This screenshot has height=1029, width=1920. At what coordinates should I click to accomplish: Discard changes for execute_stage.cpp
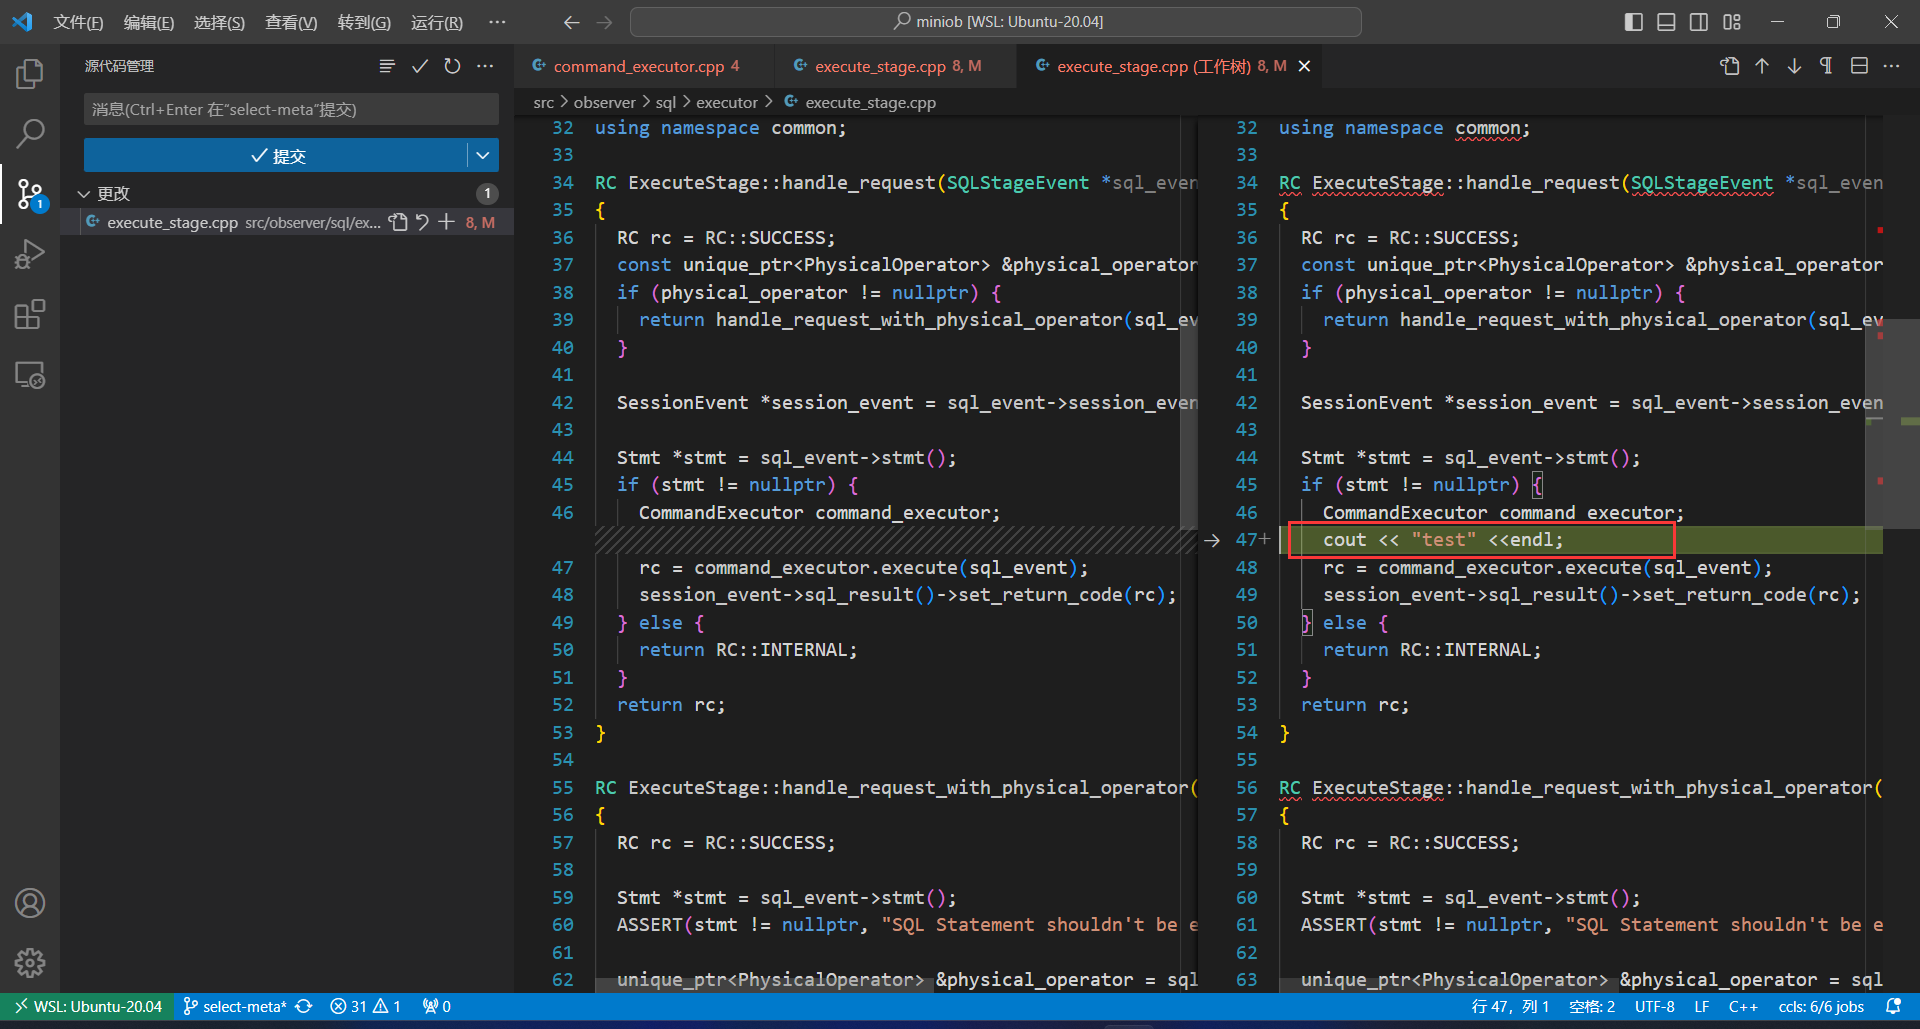point(422,222)
